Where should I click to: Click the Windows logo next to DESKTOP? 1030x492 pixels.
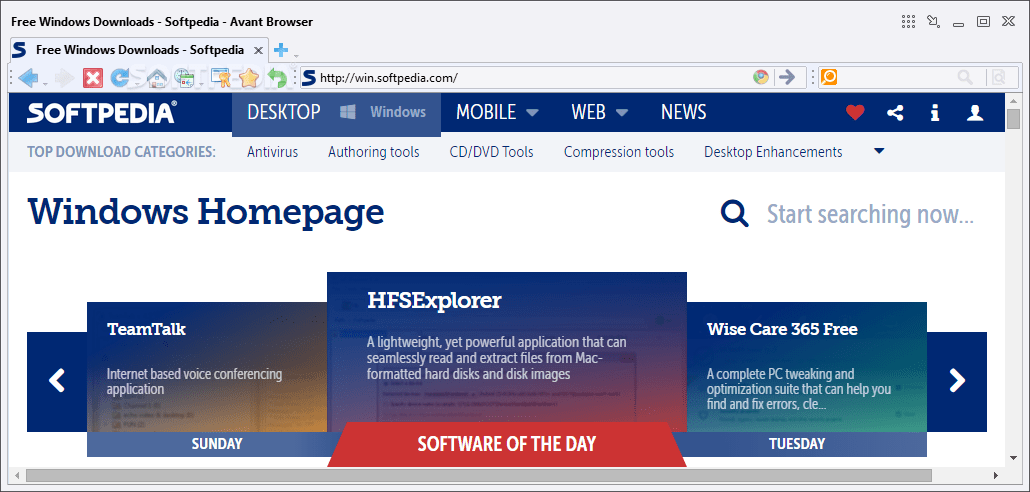point(347,112)
